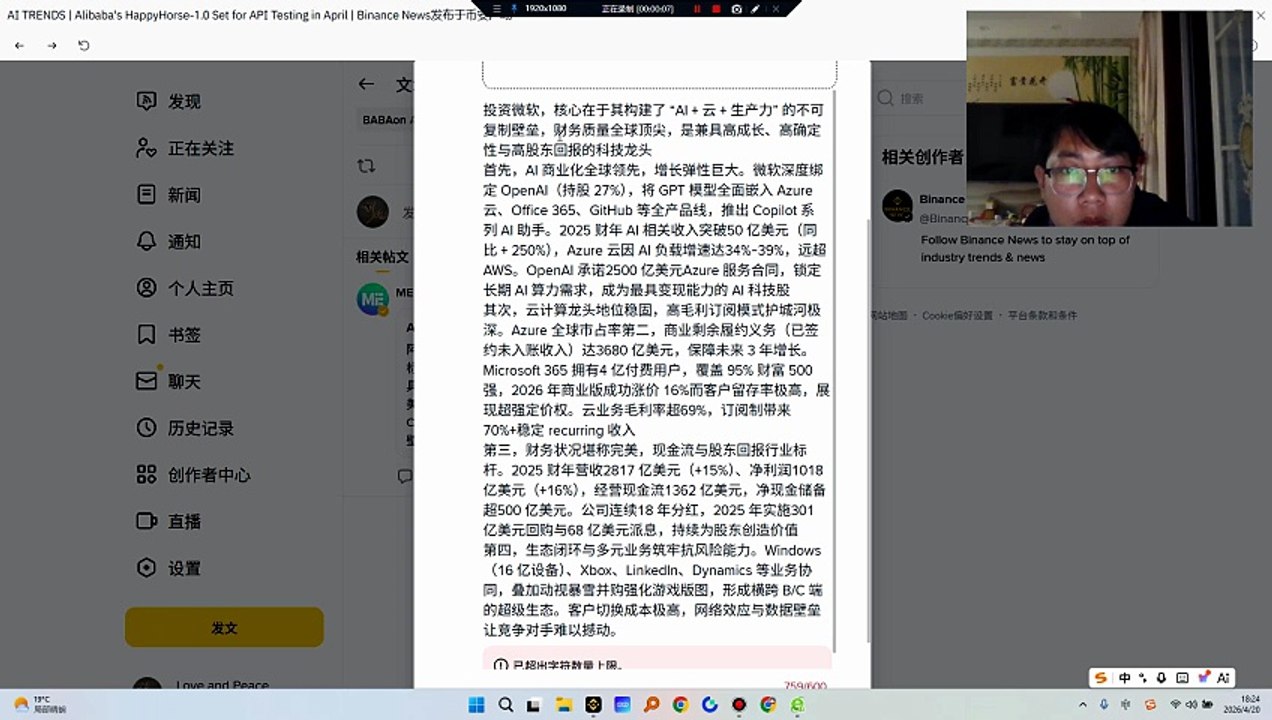Click the Cookie偏好设置 footer link

tap(957, 315)
